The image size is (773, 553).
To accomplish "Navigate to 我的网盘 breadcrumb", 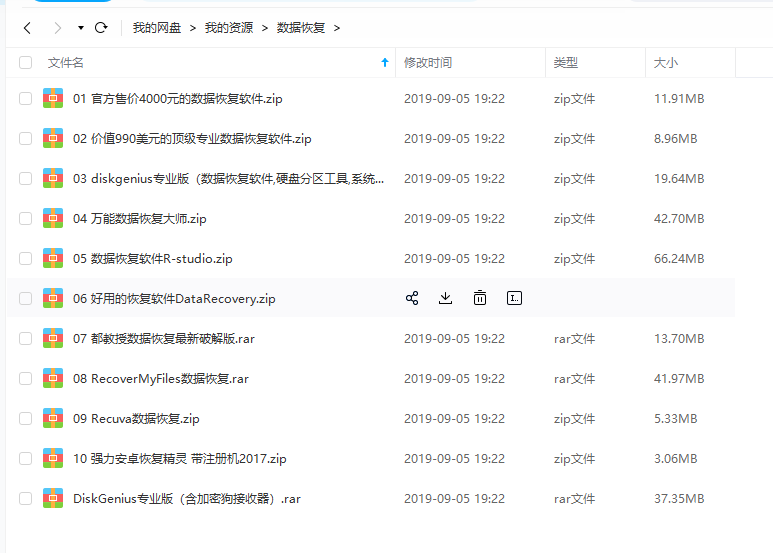I will pyautogui.click(x=157, y=28).
